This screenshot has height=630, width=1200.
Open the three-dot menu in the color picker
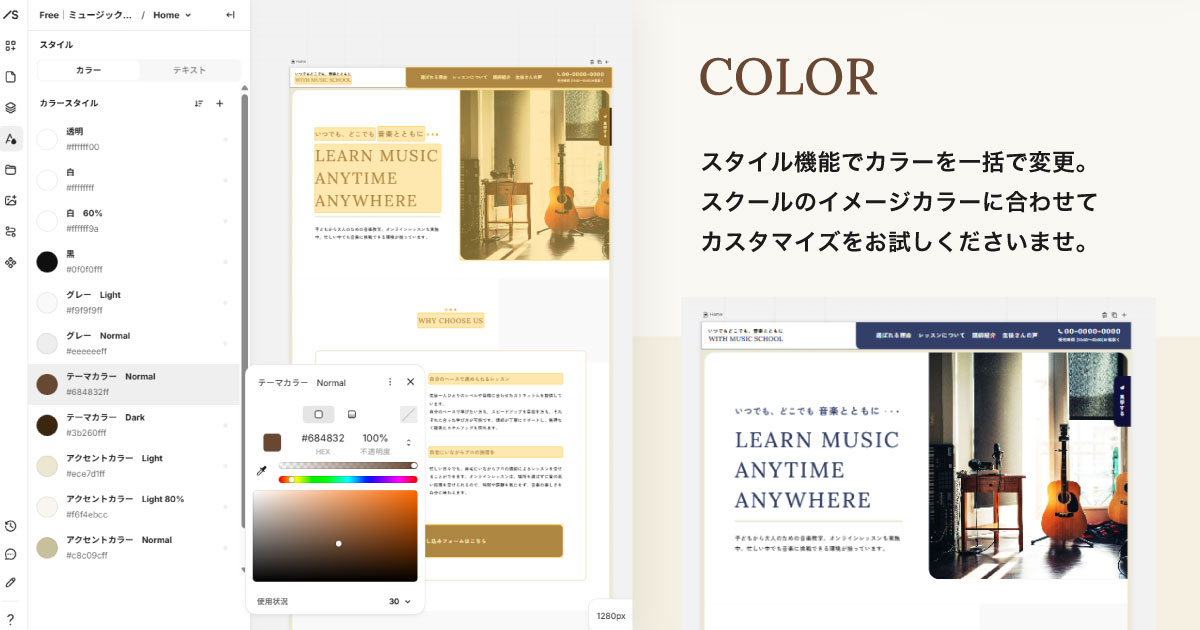click(x=390, y=382)
